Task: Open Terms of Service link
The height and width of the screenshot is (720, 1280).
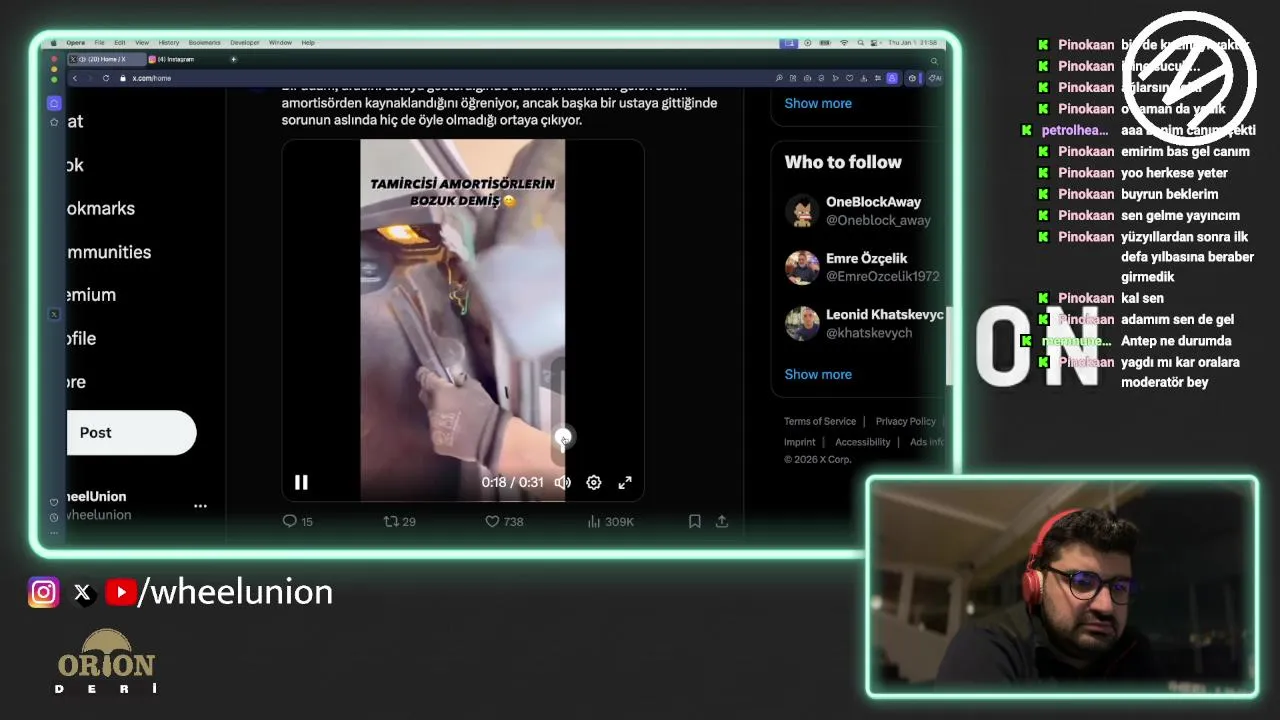Action: [x=820, y=421]
